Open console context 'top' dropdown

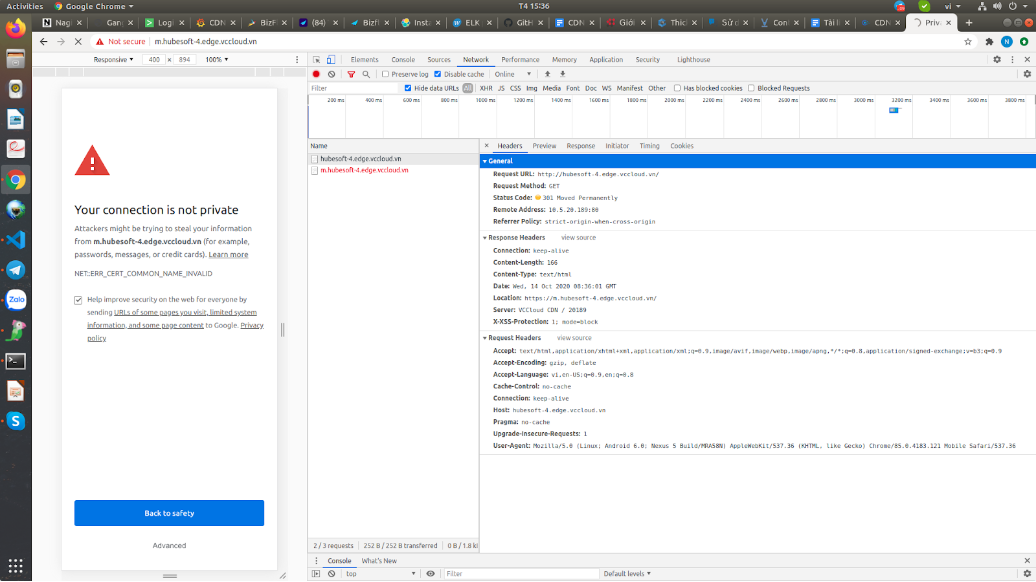[380, 573]
